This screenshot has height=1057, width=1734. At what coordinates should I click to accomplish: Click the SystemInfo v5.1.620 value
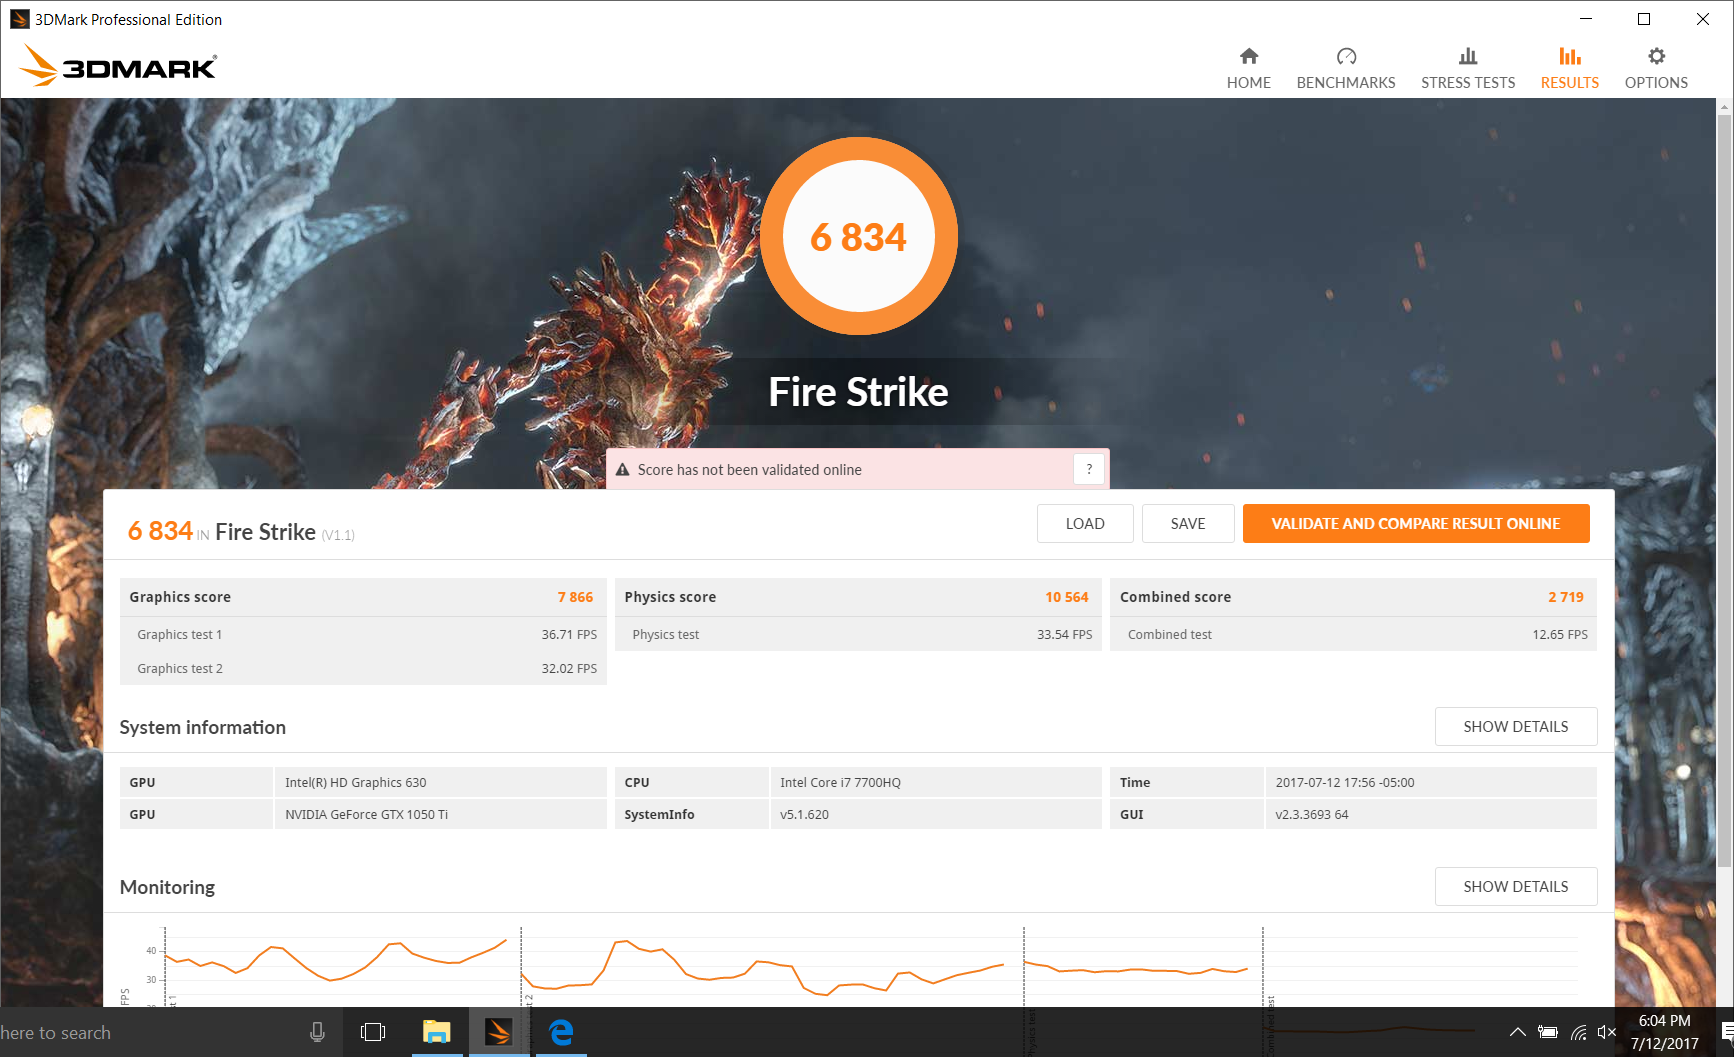(935, 815)
